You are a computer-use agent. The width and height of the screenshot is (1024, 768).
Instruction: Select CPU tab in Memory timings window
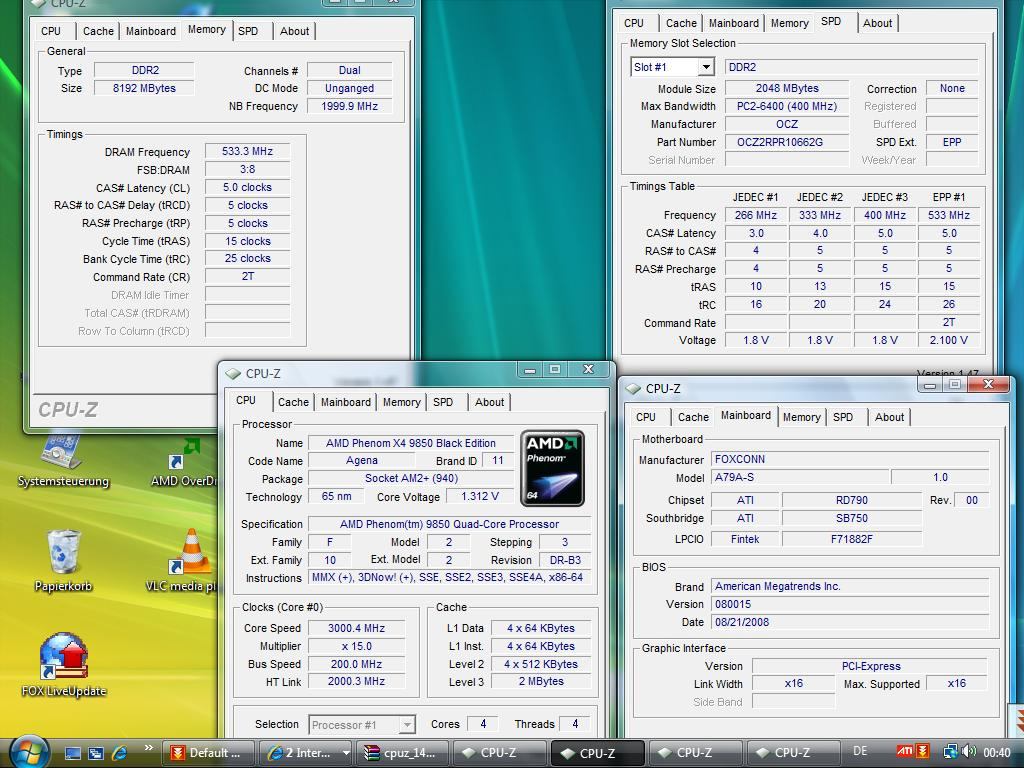(x=50, y=31)
